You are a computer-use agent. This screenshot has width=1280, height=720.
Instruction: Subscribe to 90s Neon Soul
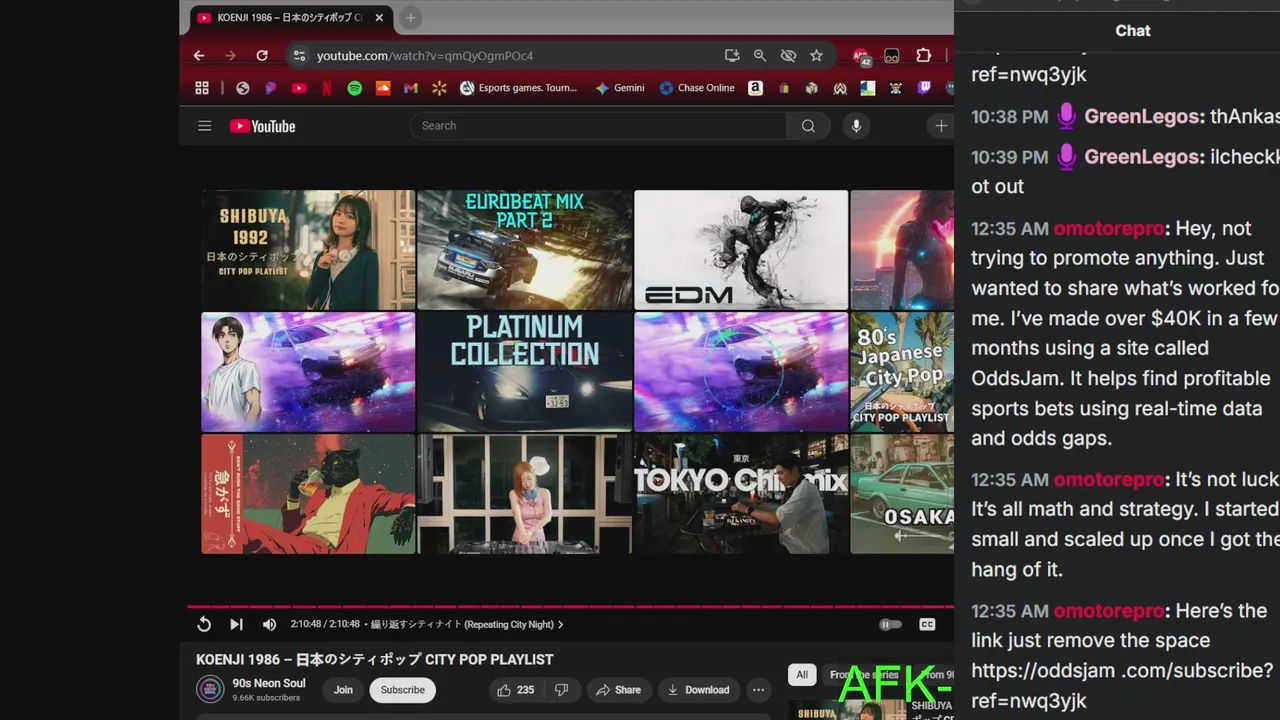click(x=402, y=690)
